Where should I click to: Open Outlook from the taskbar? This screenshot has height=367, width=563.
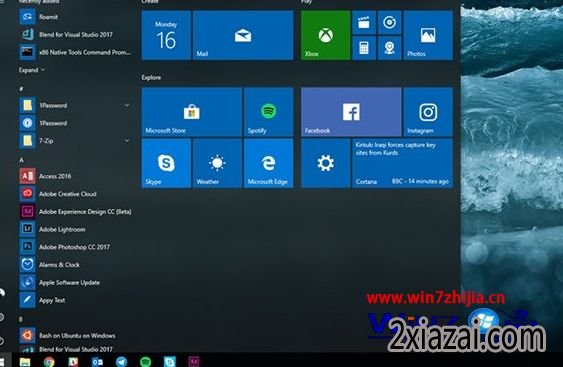(97, 361)
